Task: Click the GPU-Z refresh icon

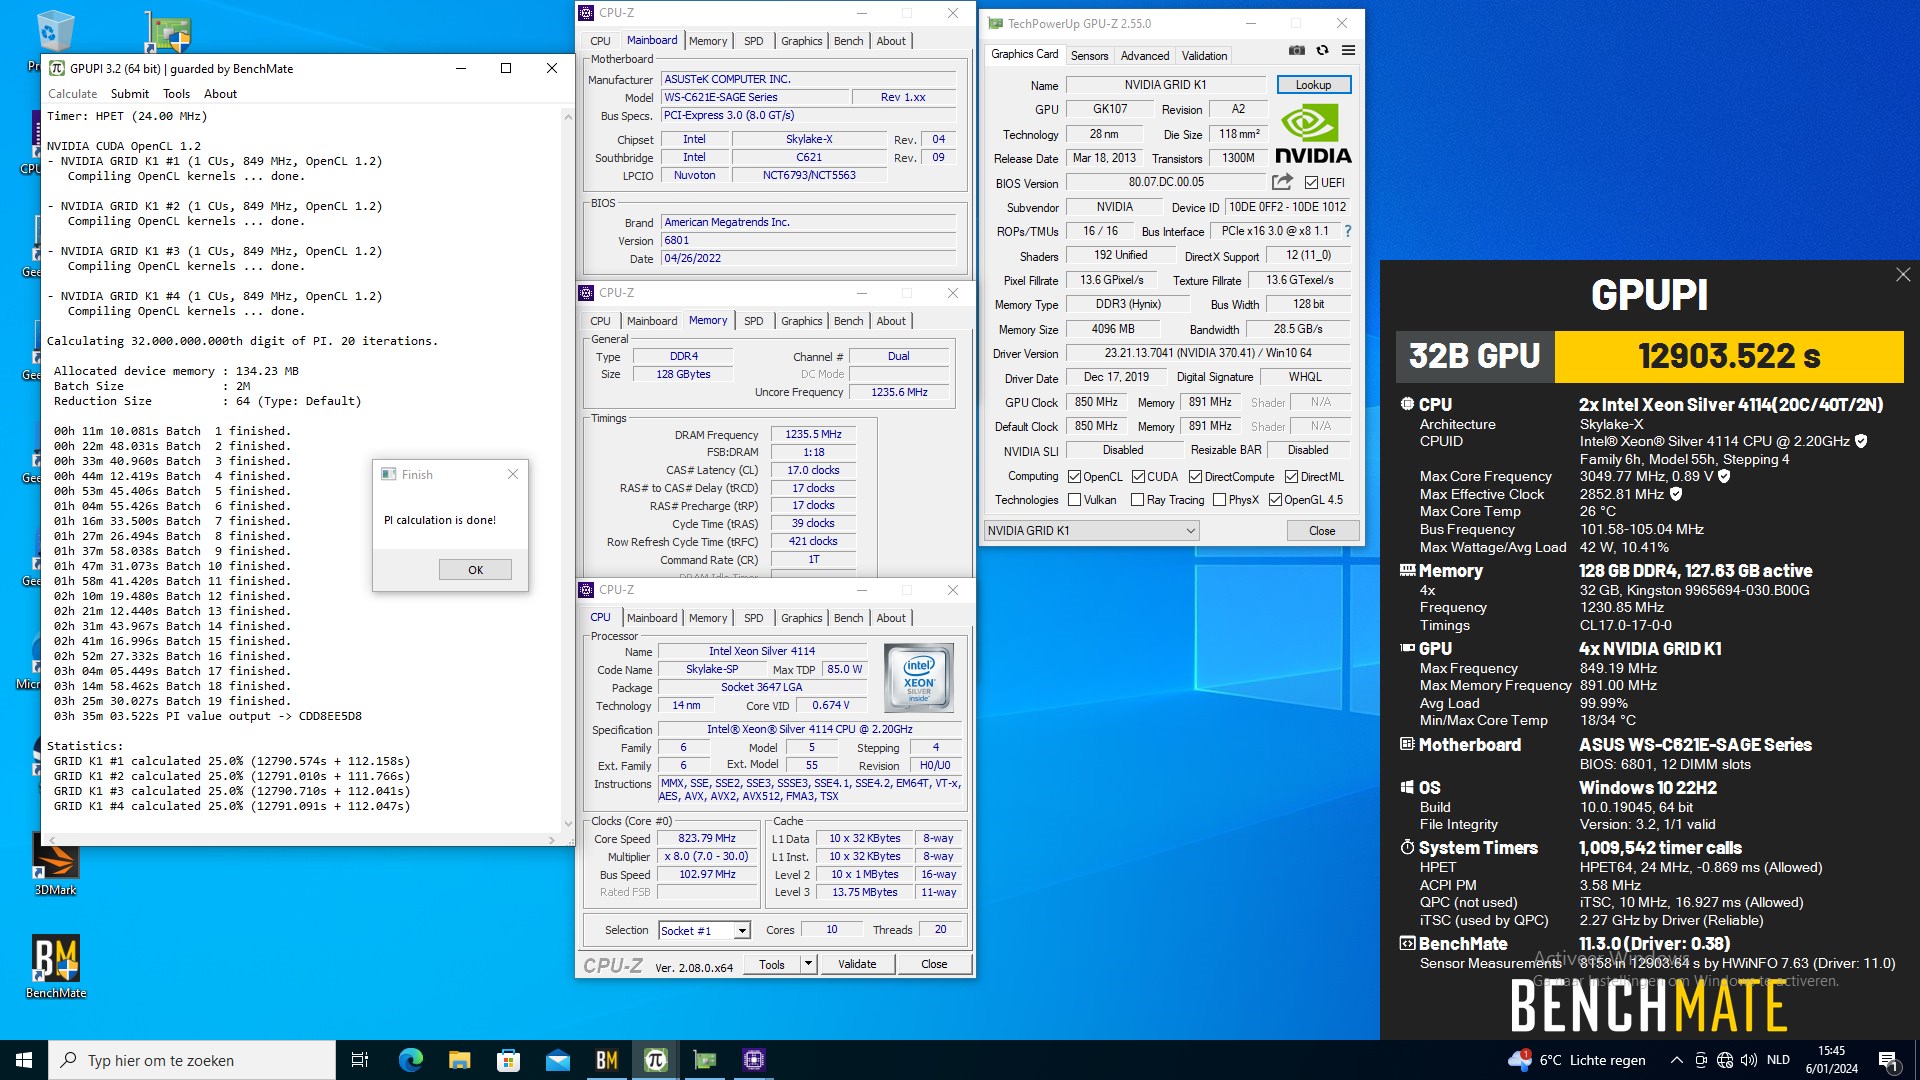Action: (x=1322, y=50)
